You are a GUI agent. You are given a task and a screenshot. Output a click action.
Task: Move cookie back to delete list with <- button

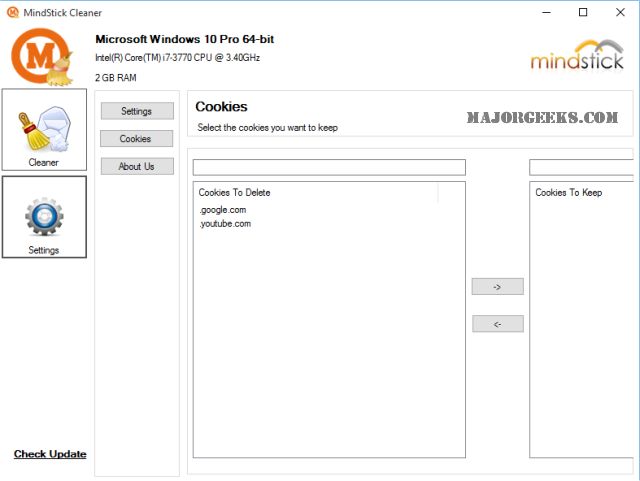click(498, 324)
